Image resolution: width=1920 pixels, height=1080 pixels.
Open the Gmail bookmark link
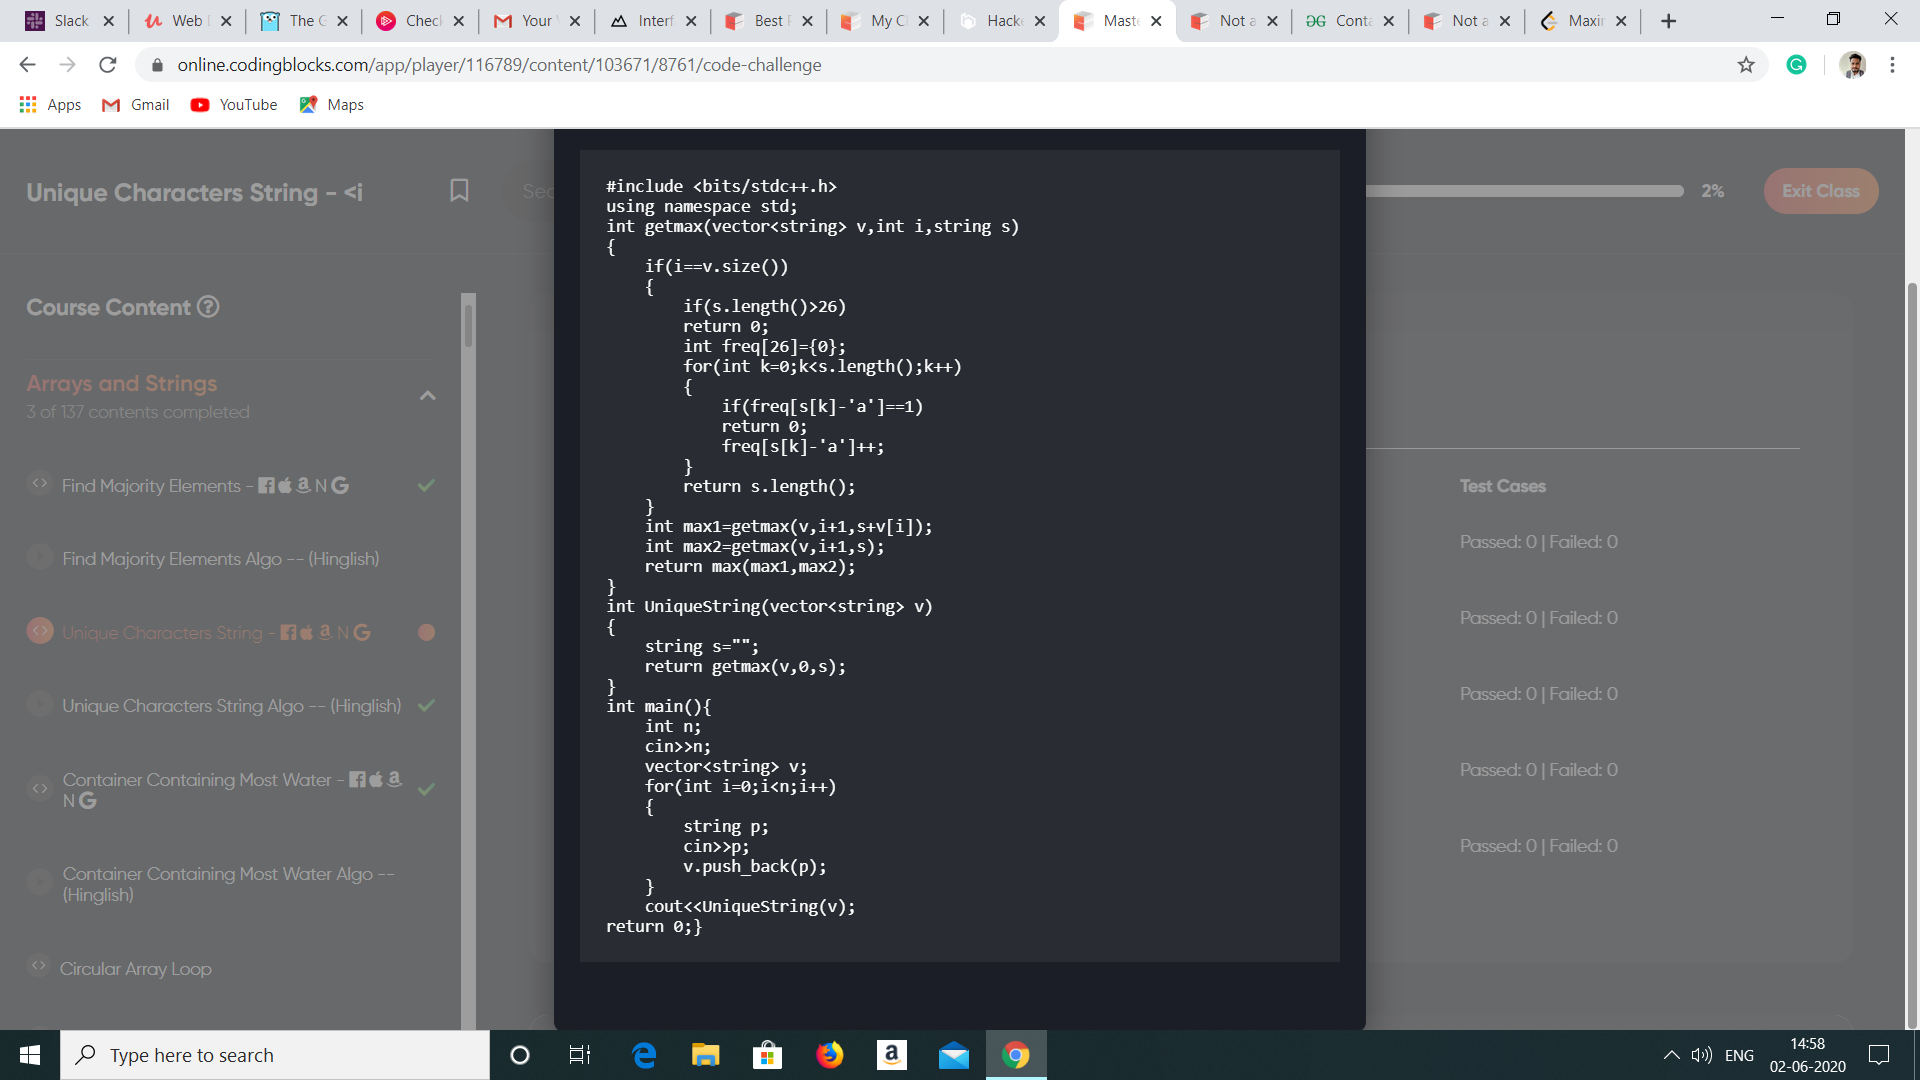click(136, 105)
